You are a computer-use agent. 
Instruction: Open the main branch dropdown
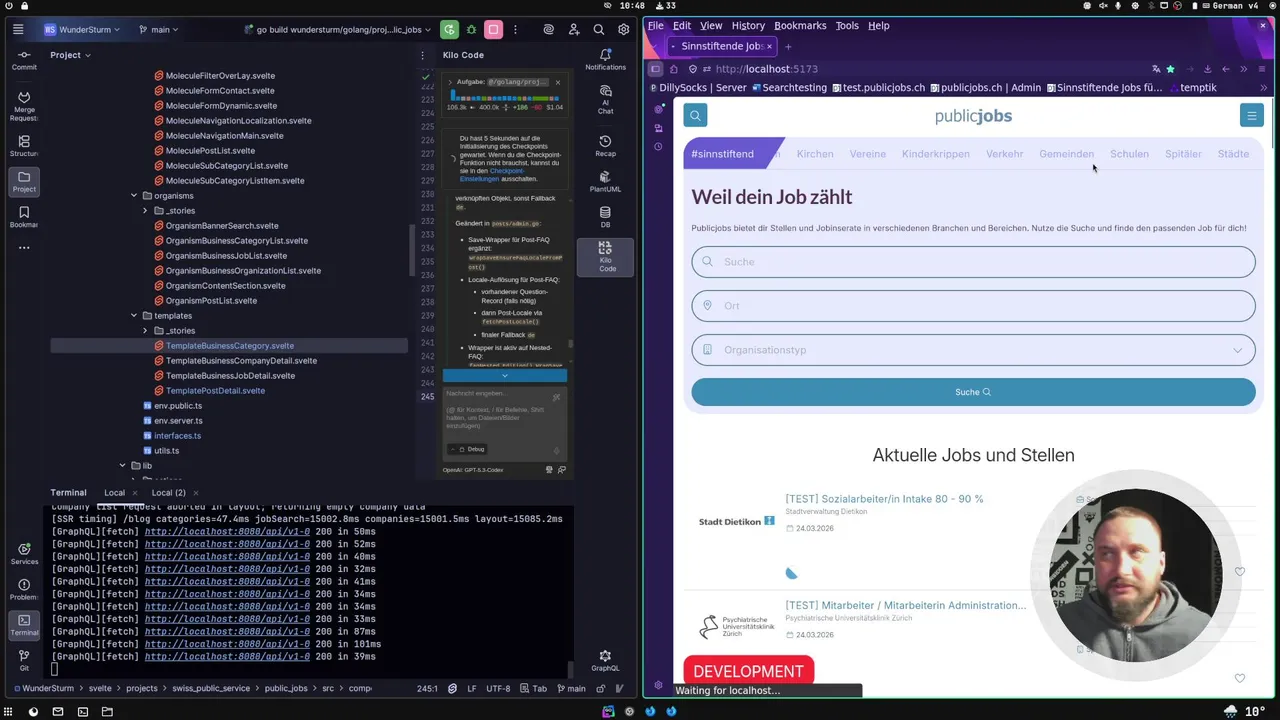coord(158,30)
